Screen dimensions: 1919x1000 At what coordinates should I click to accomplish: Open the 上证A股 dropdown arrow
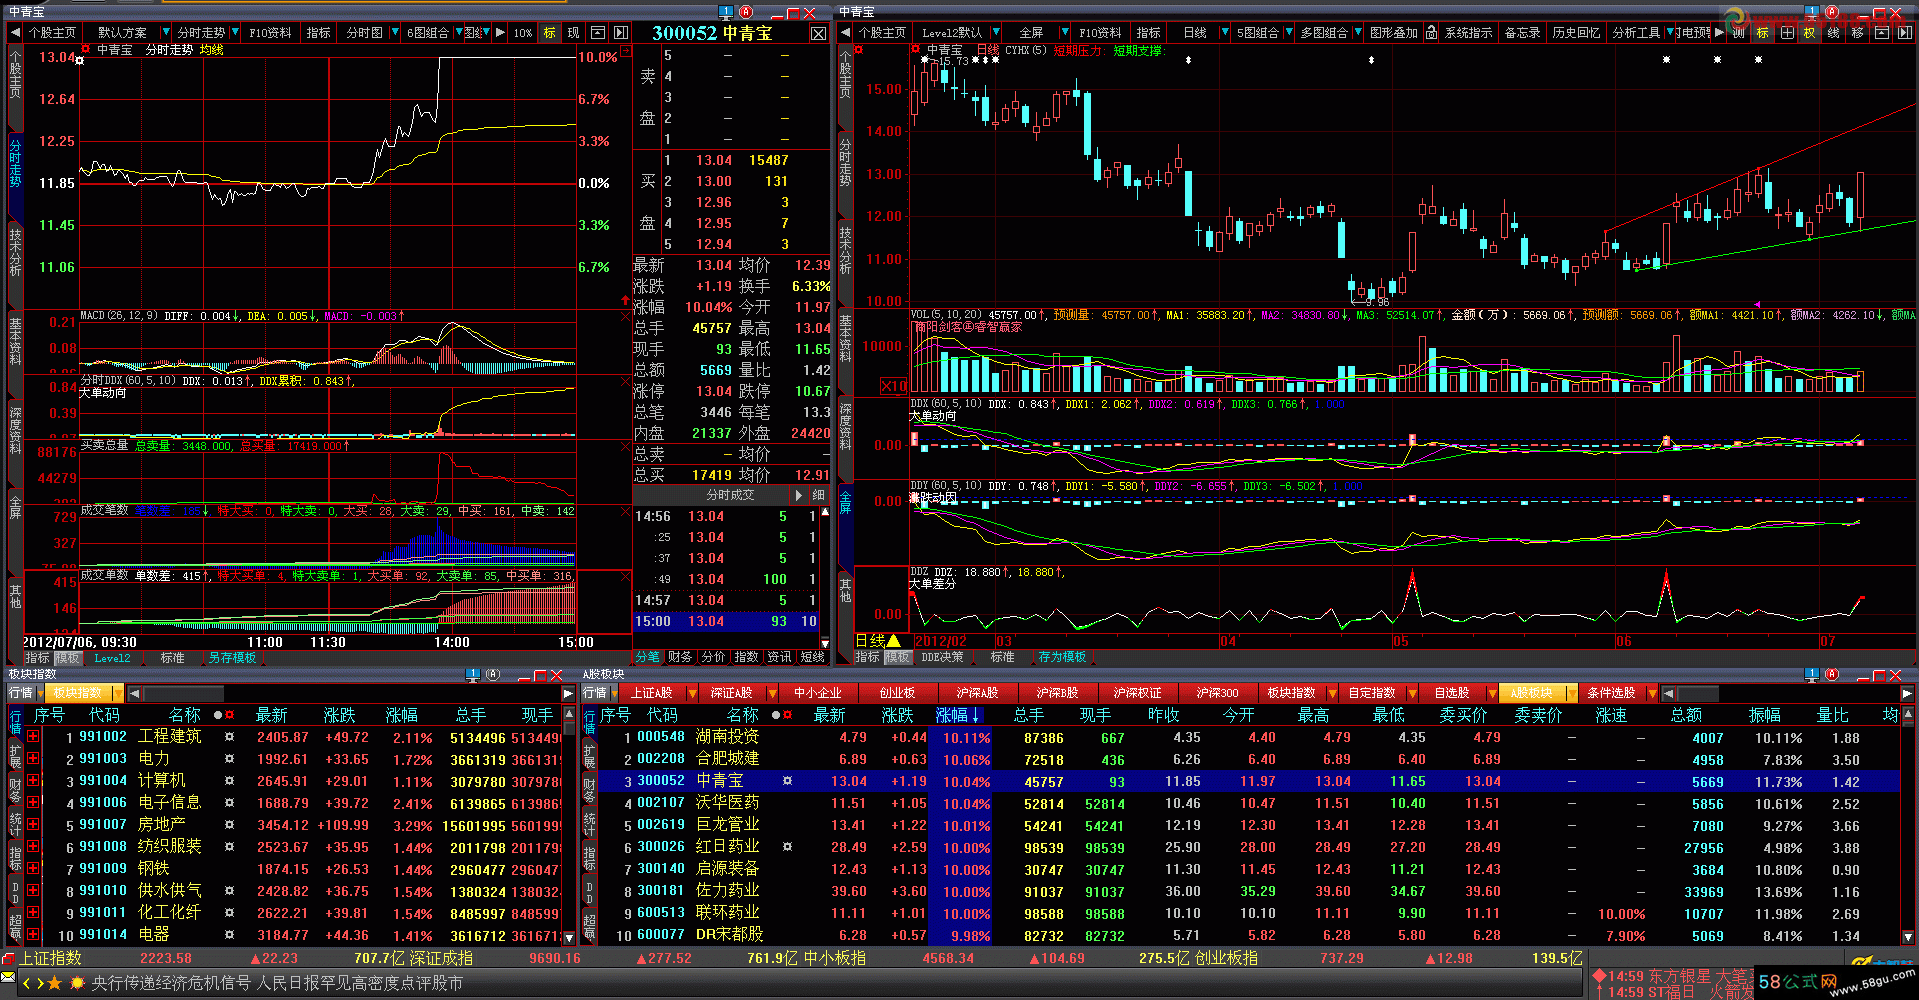(691, 693)
